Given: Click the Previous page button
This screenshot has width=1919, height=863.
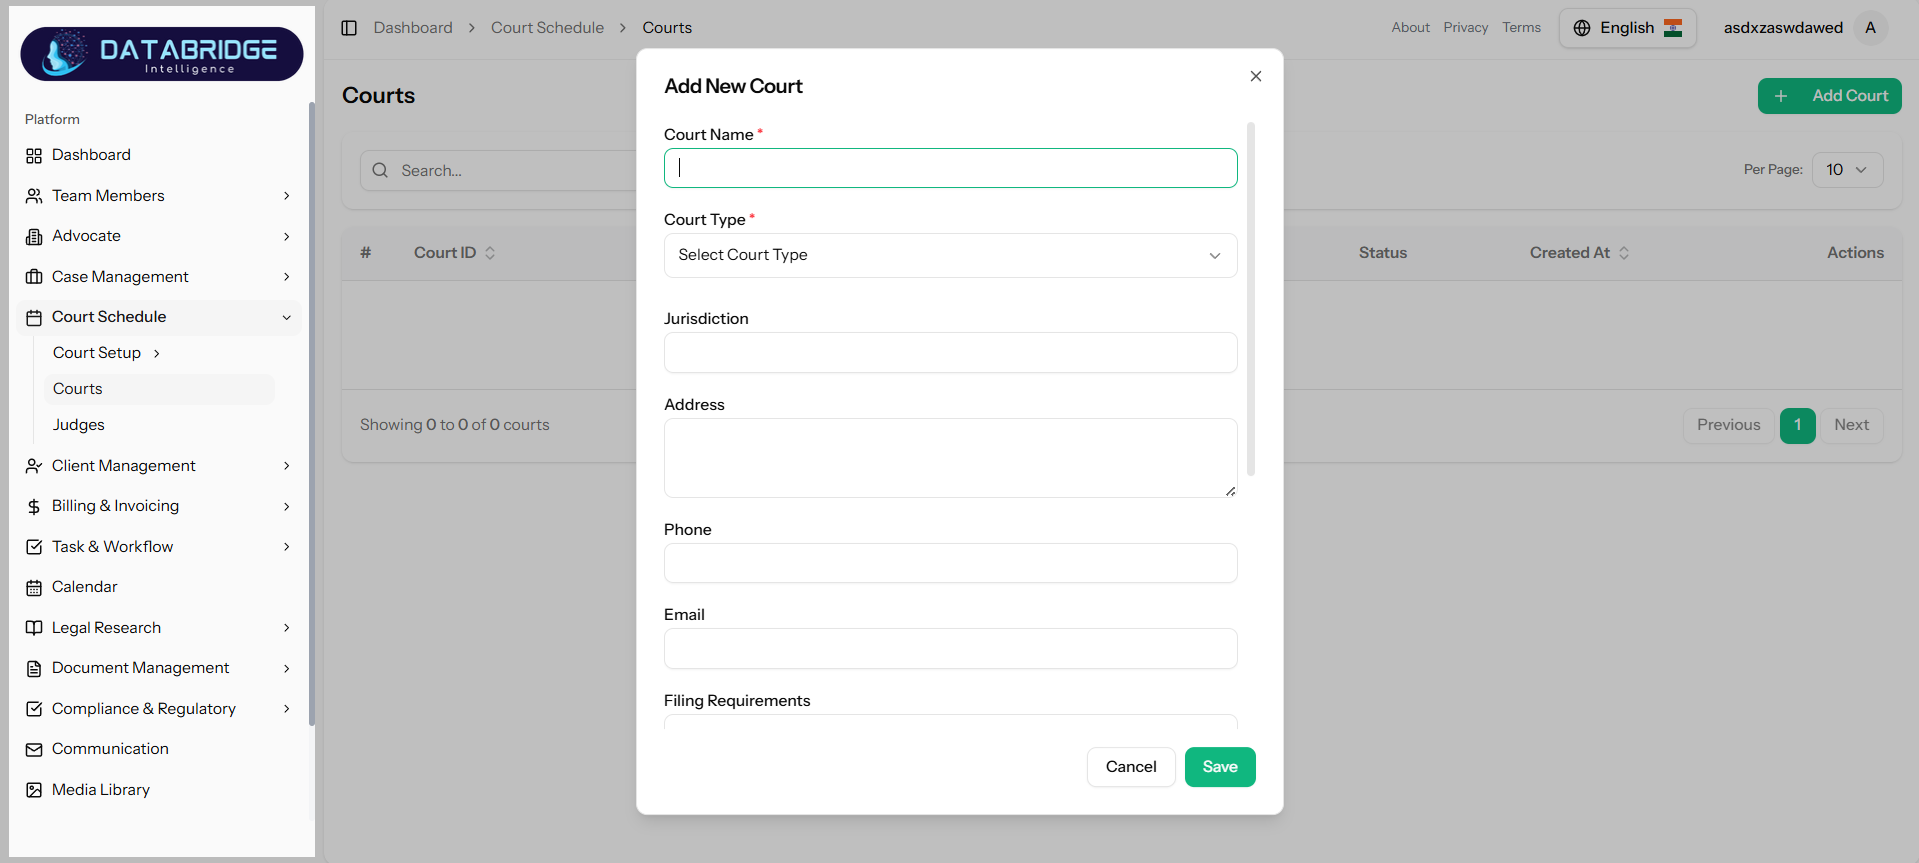Looking at the screenshot, I should (1729, 425).
